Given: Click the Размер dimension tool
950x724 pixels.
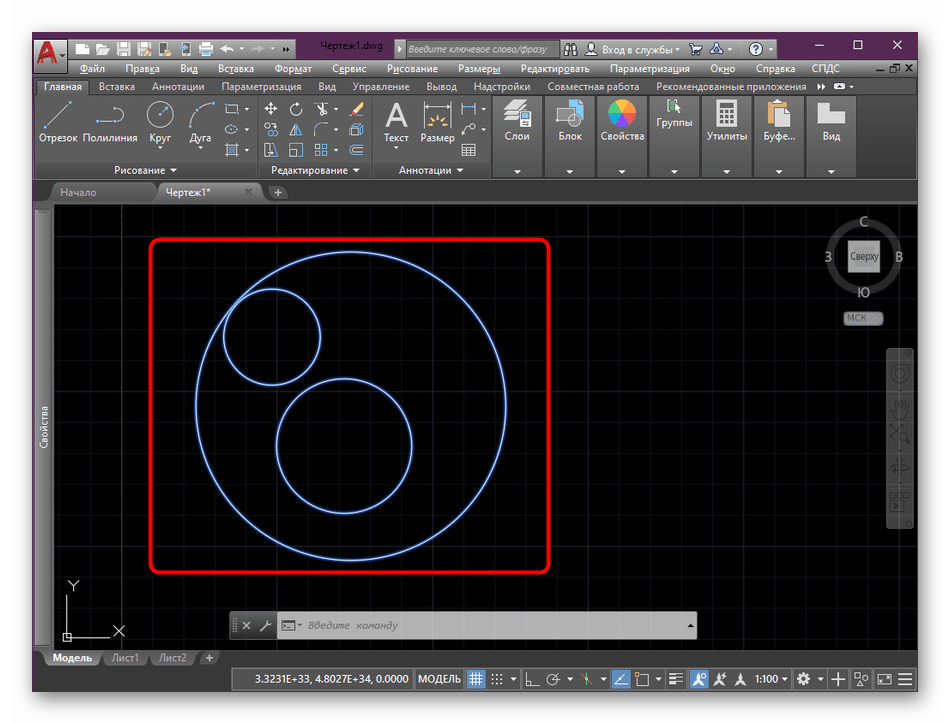Looking at the screenshot, I should coord(437,123).
